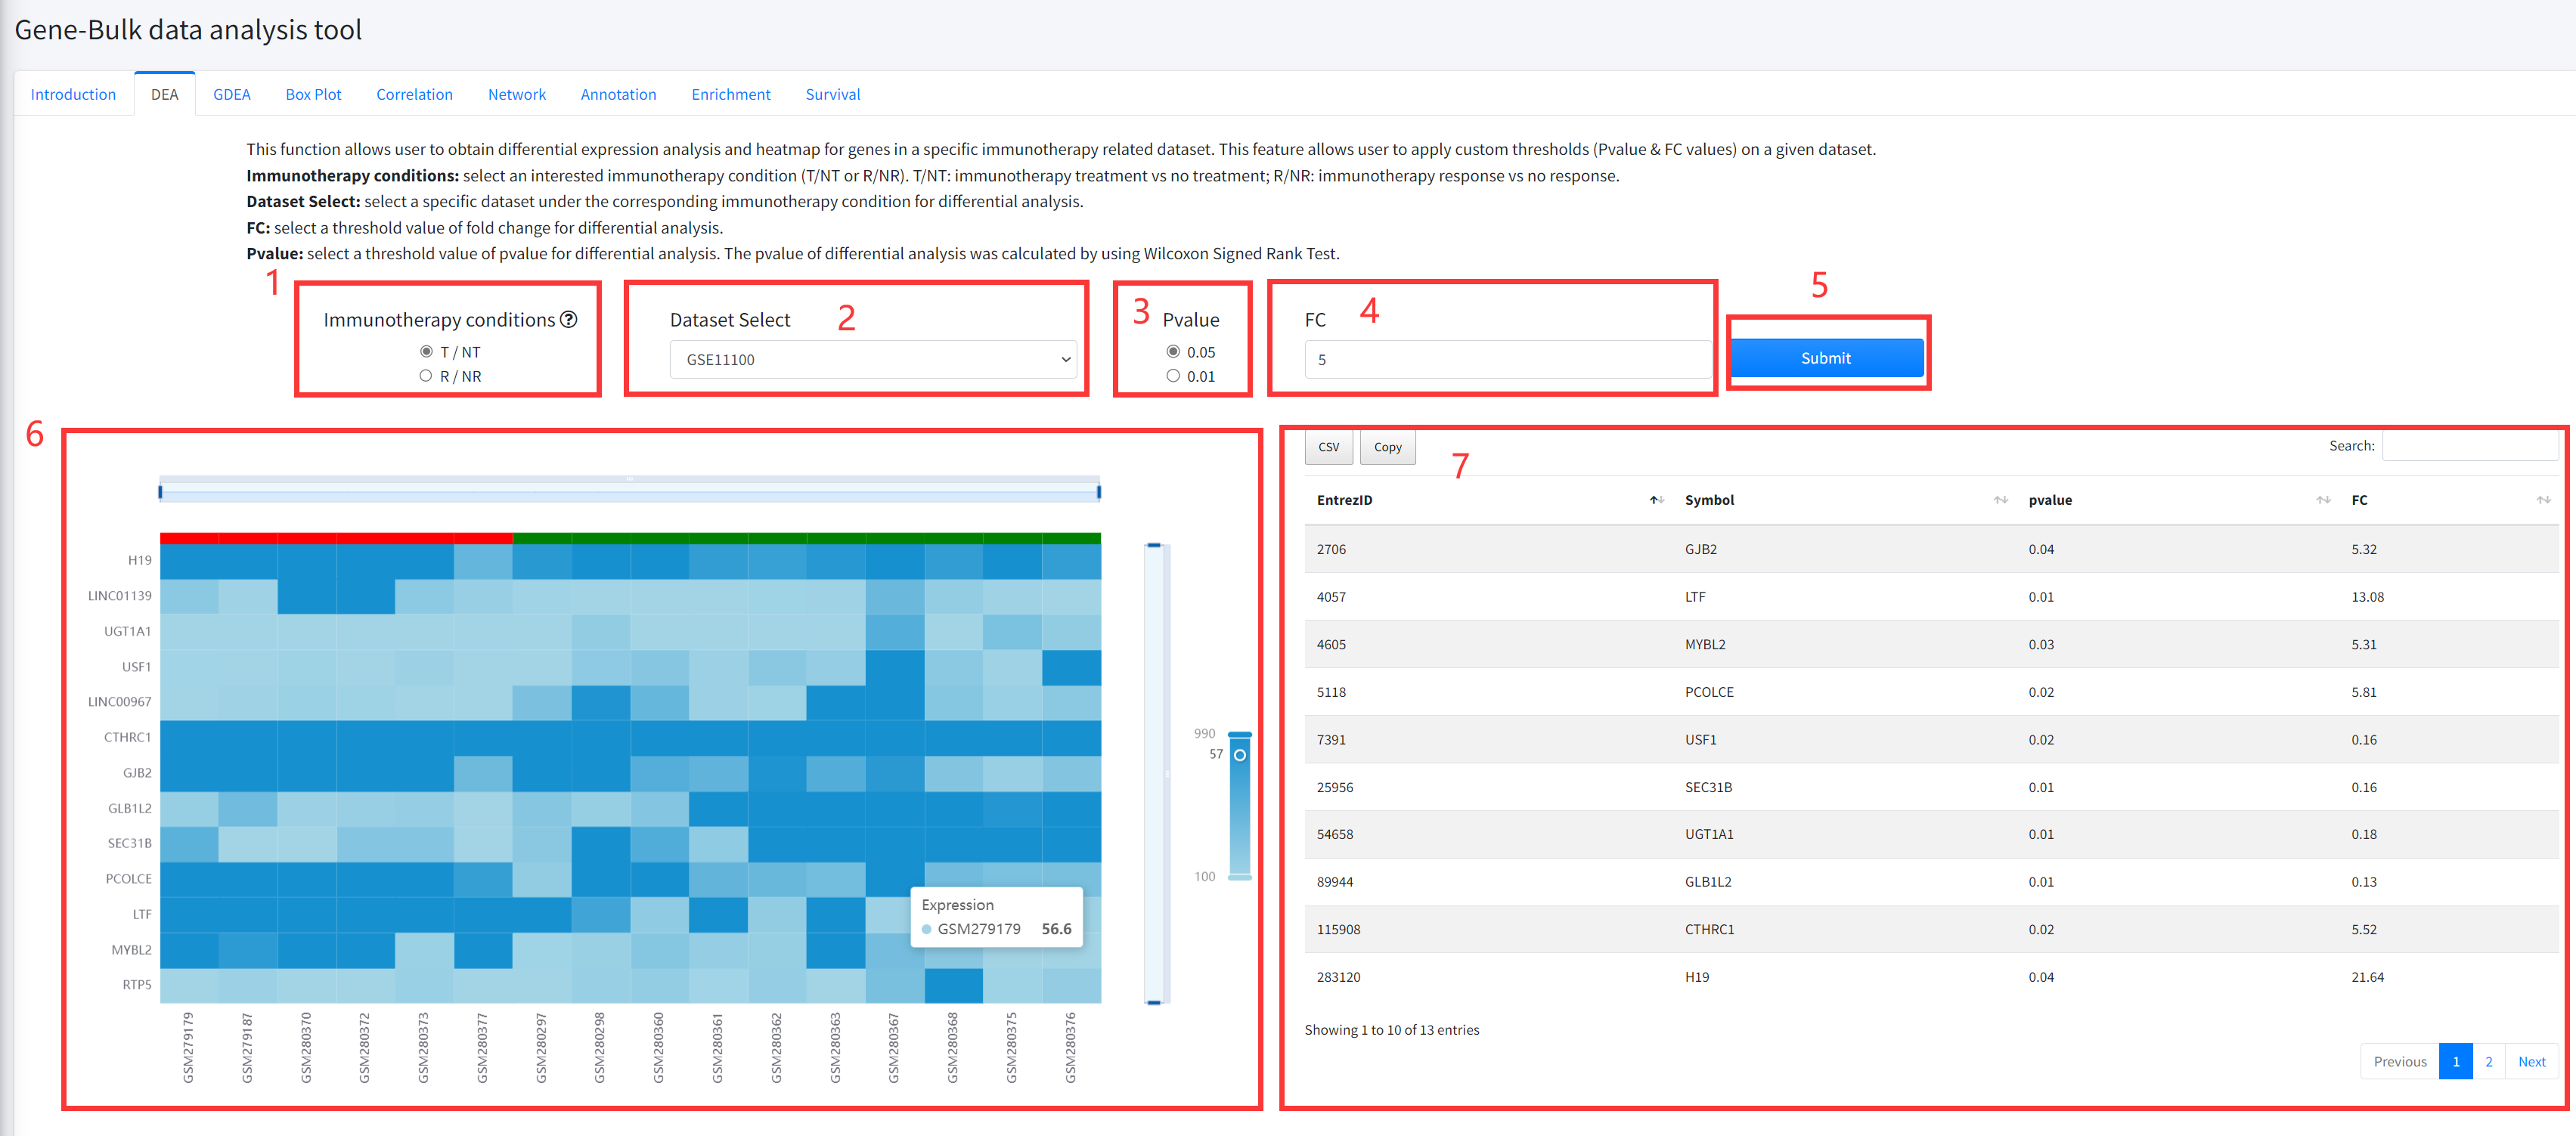The width and height of the screenshot is (2576, 1136).
Task: Click right handle of horizontal zoom bar
Action: click(x=1098, y=491)
